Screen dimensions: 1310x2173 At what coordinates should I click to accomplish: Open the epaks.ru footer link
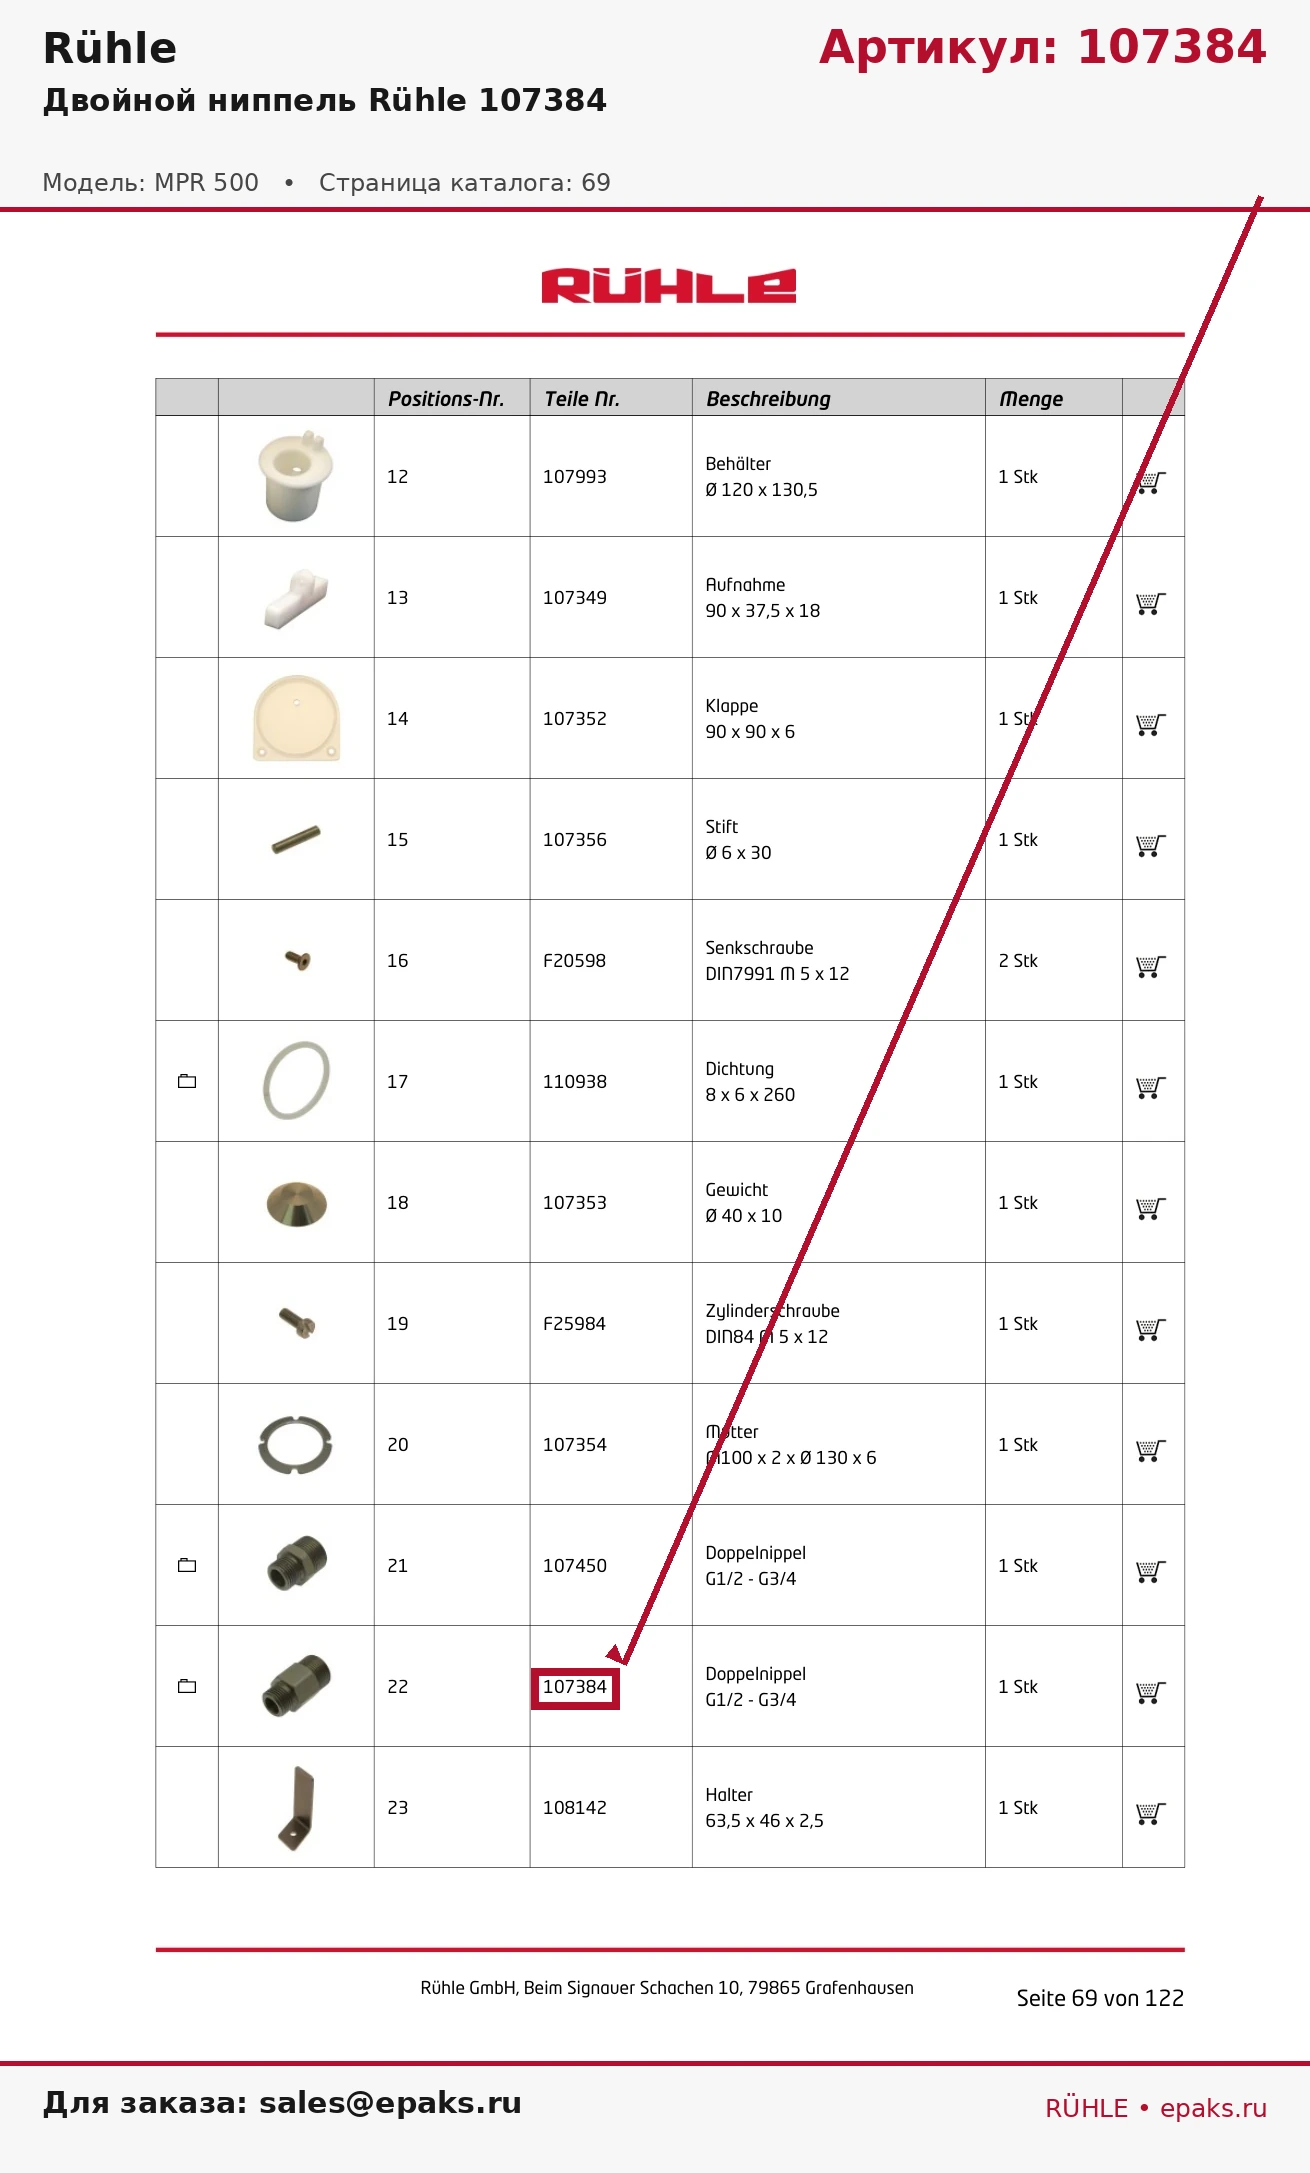[1213, 2108]
